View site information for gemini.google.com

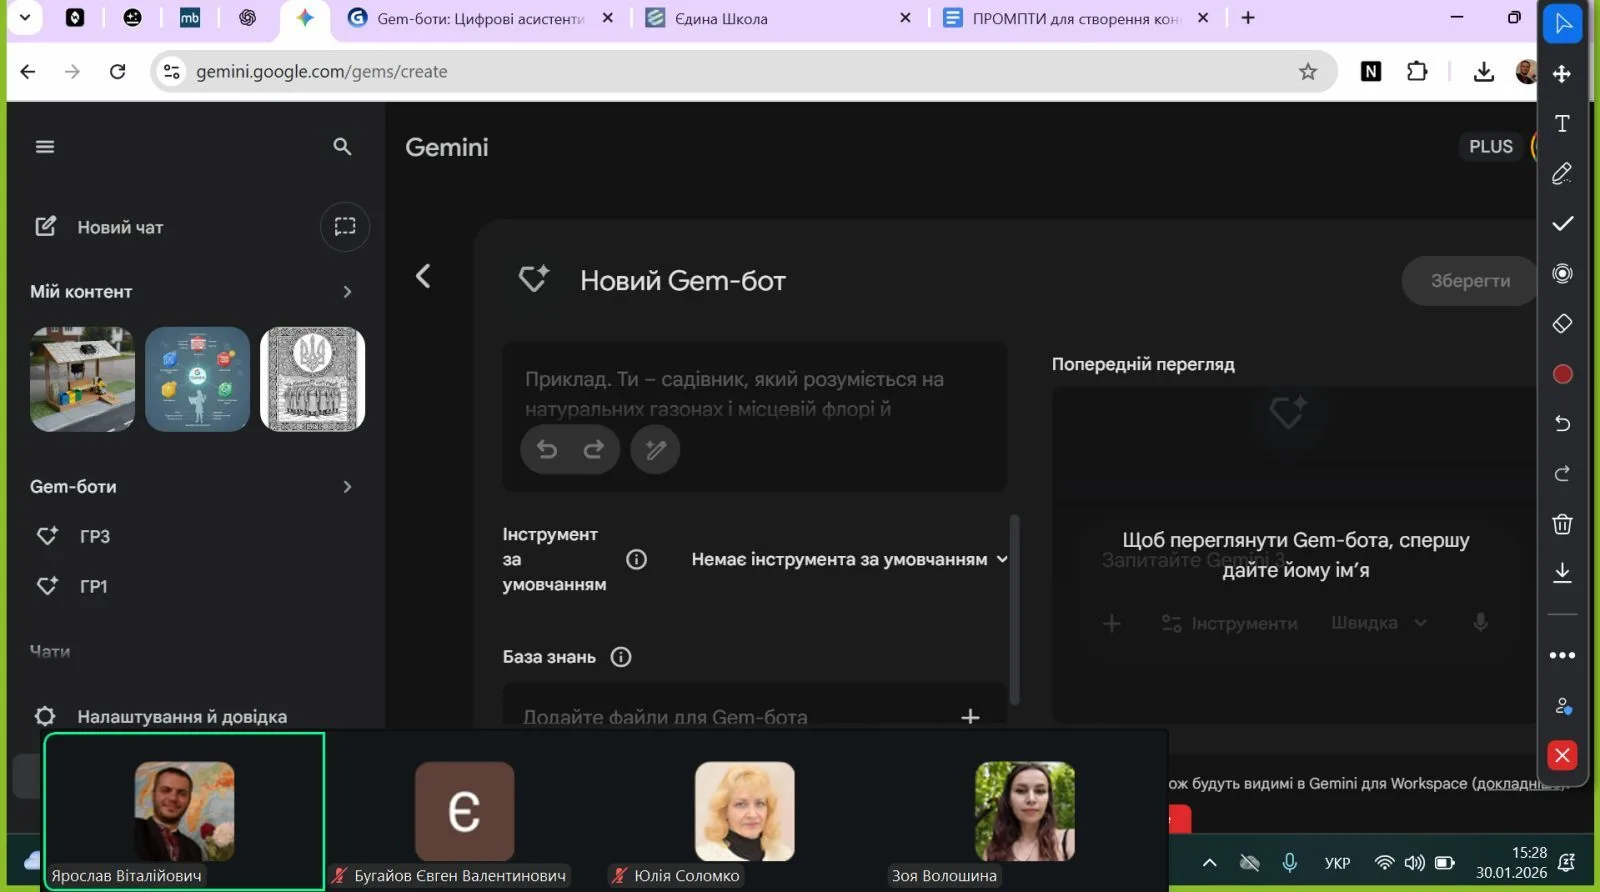[172, 71]
